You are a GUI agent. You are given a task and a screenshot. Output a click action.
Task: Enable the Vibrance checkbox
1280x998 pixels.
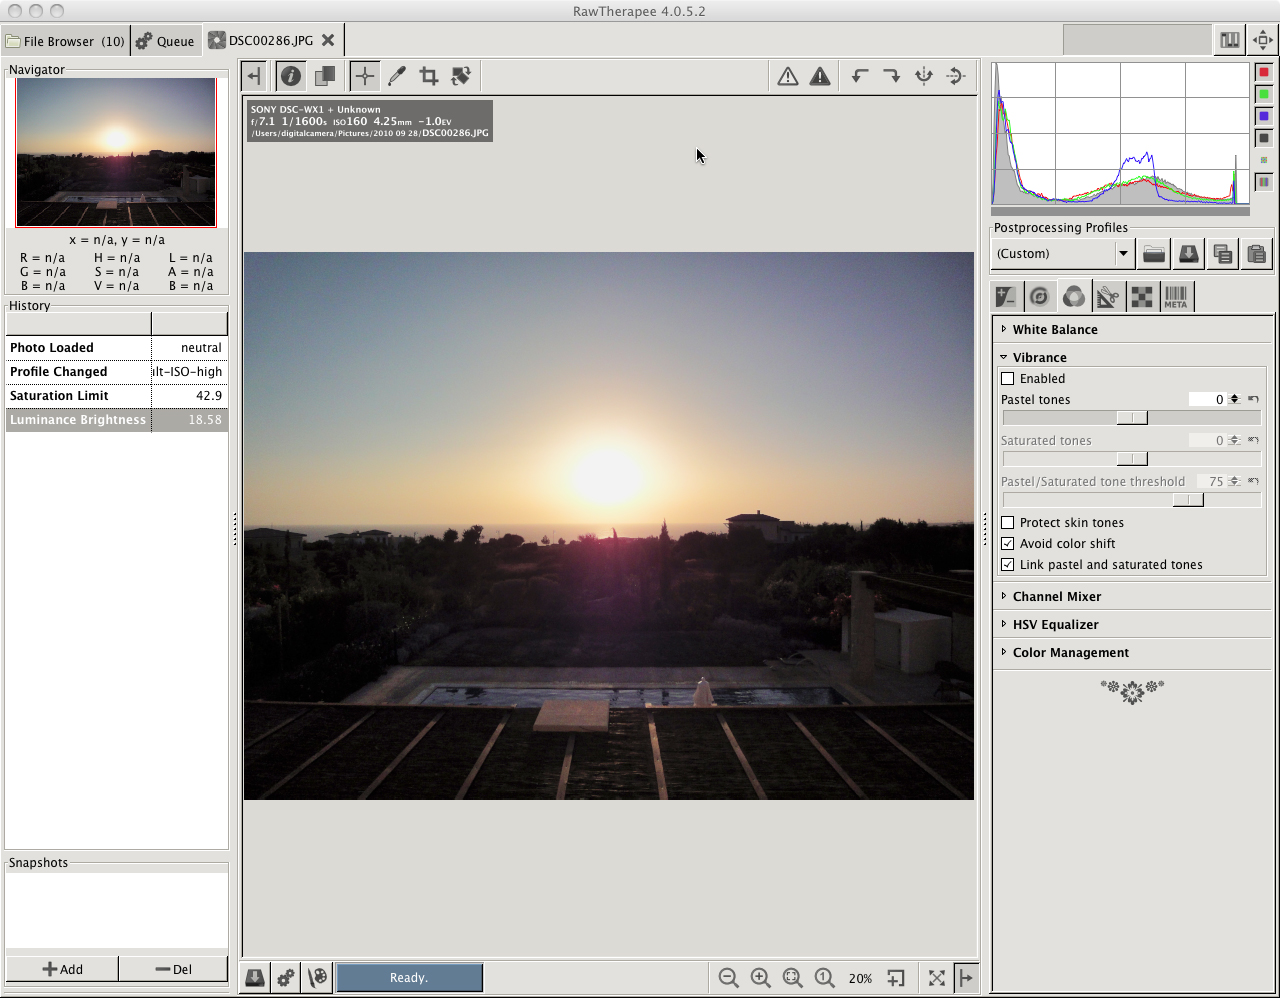(1008, 379)
